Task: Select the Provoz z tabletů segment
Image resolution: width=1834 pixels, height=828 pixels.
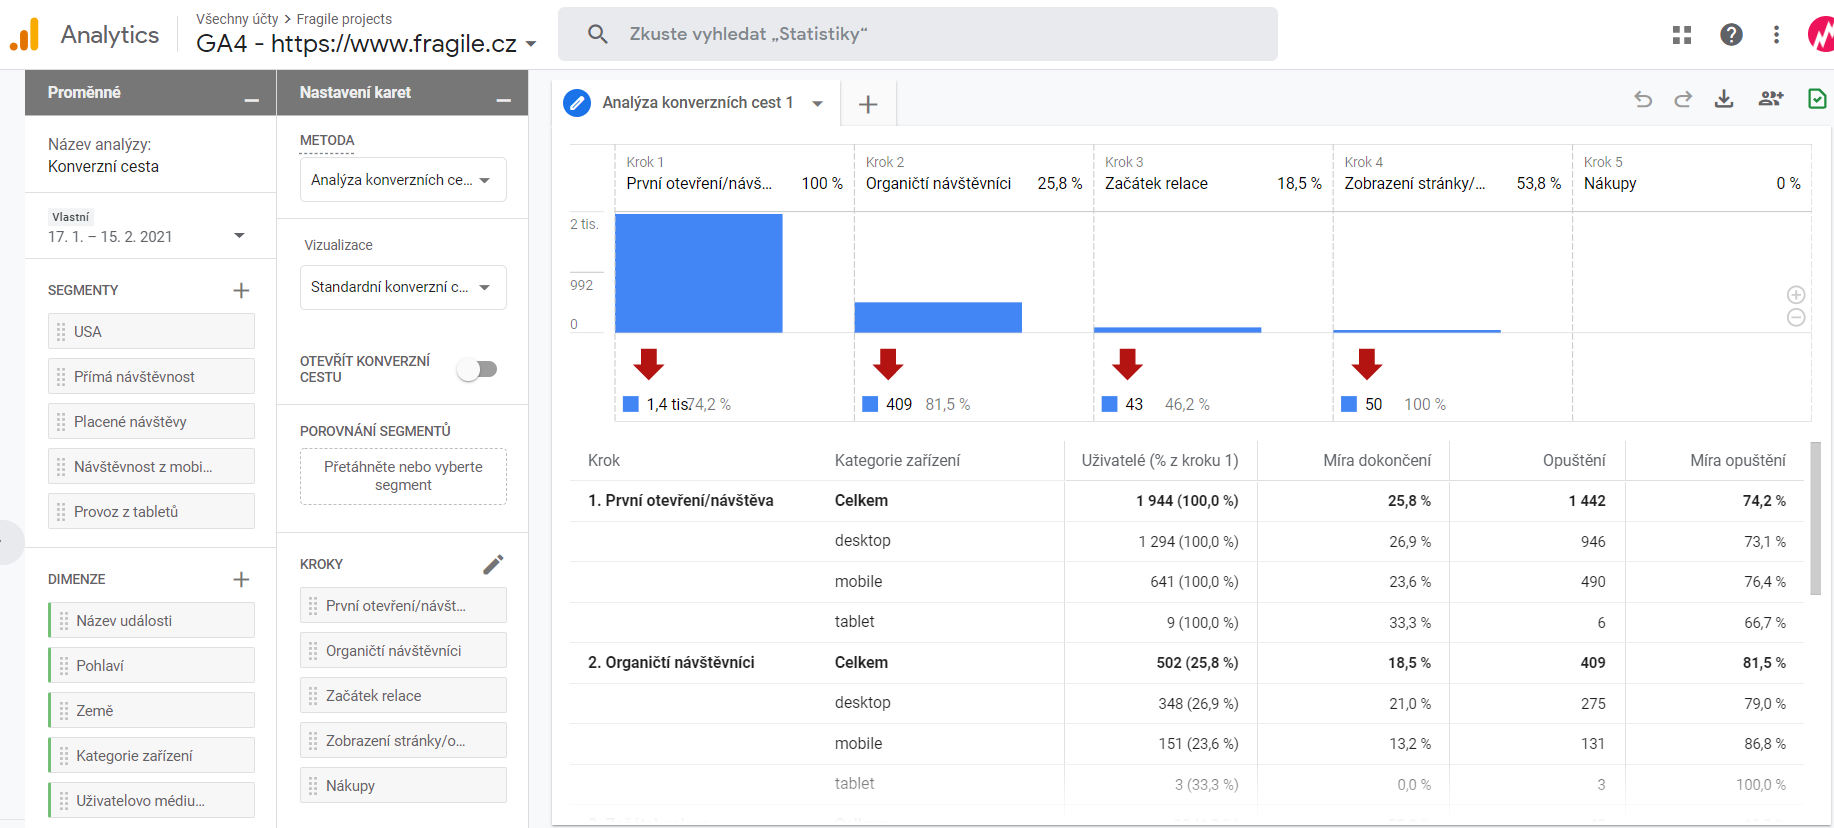Action: [x=151, y=511]
